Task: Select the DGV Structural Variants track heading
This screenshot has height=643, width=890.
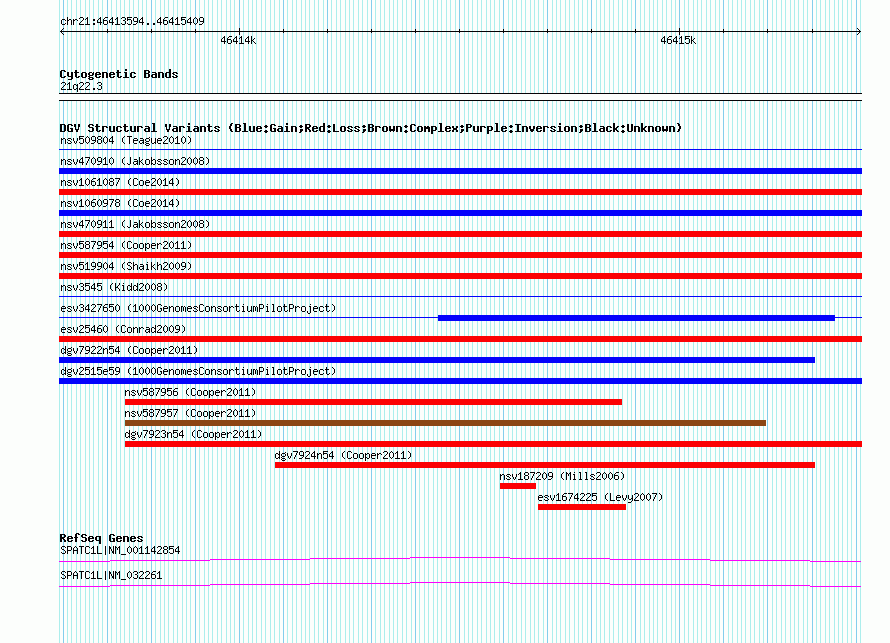Action: point(370,128)
